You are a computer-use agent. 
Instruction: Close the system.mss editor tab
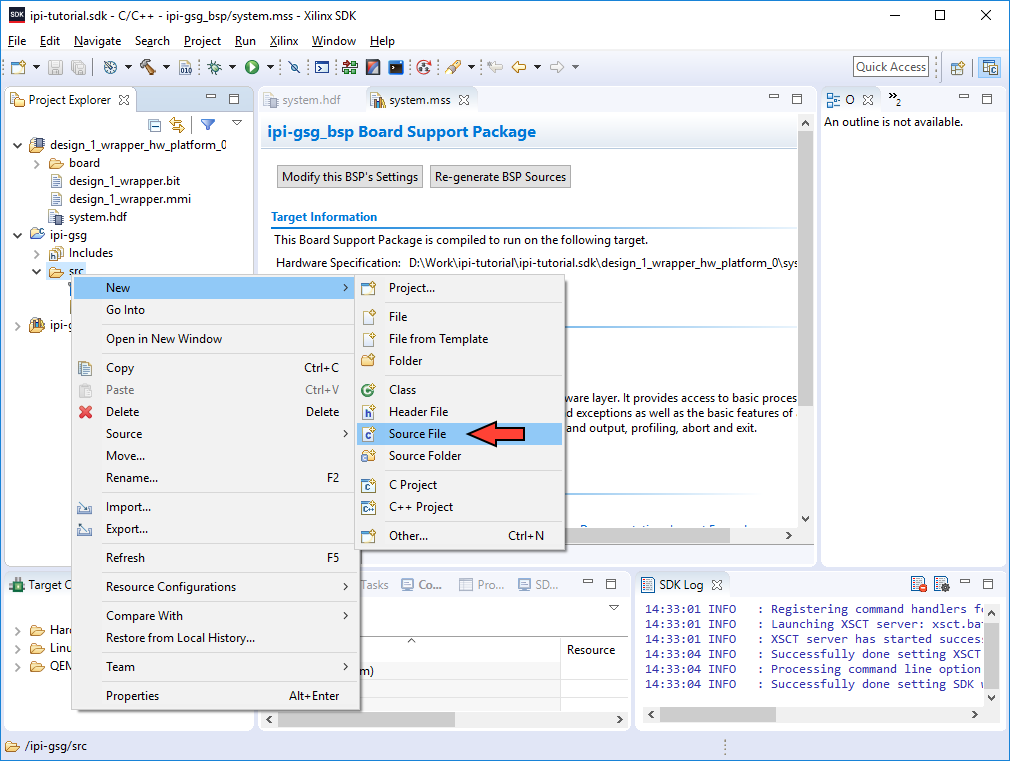[x=464, y=100]
